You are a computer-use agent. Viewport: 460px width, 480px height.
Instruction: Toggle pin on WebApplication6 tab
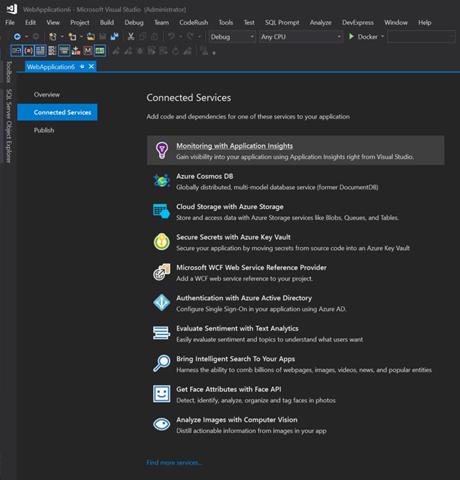(x=82, y=67)
